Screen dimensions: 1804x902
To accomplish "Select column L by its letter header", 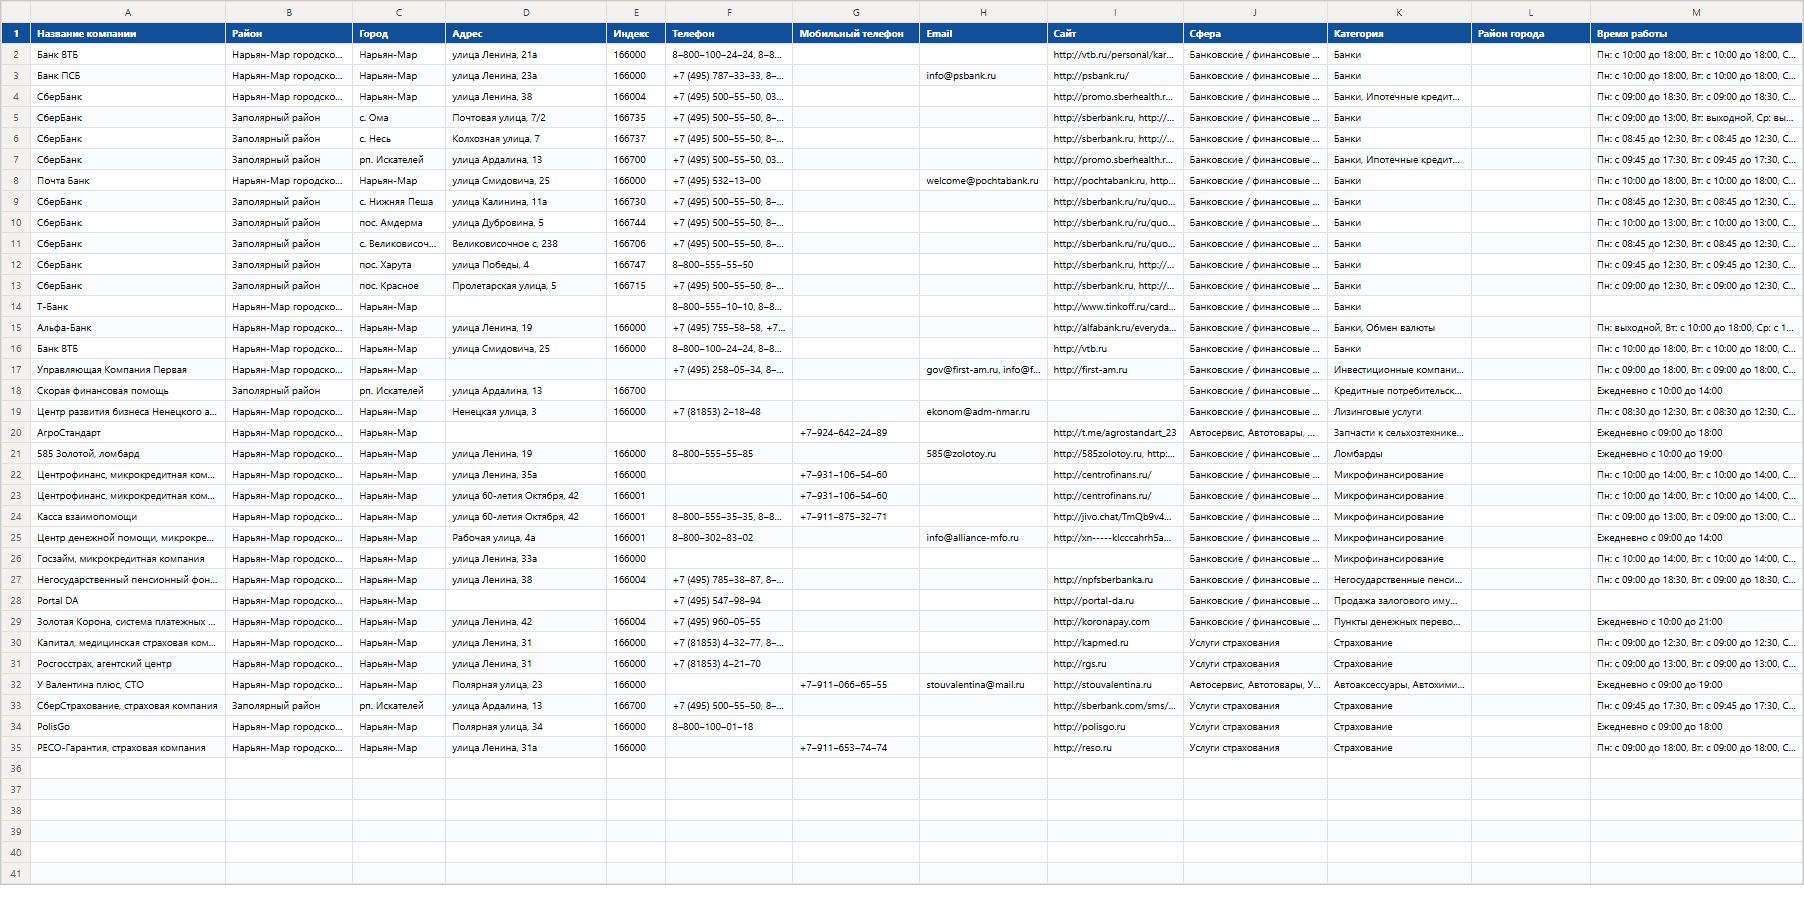I will tap(1531, 12).
